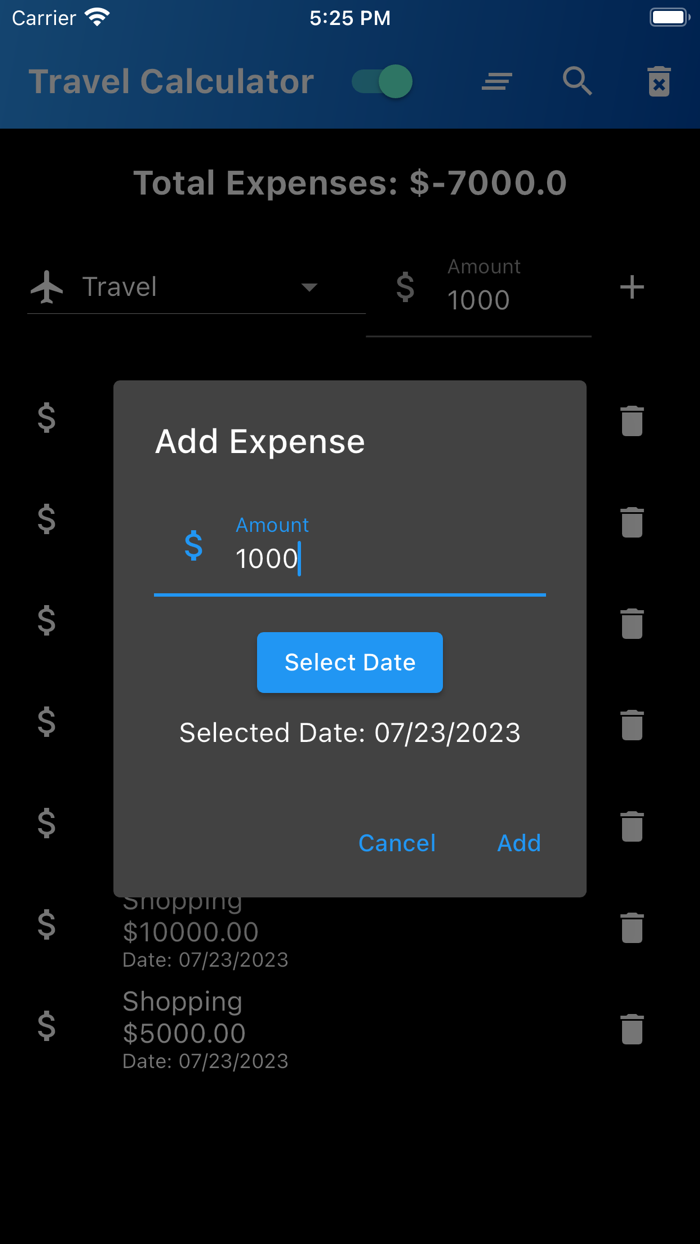Toggle the switch next to Travel Calculator title
The image size is (700, 1244).
379,82
